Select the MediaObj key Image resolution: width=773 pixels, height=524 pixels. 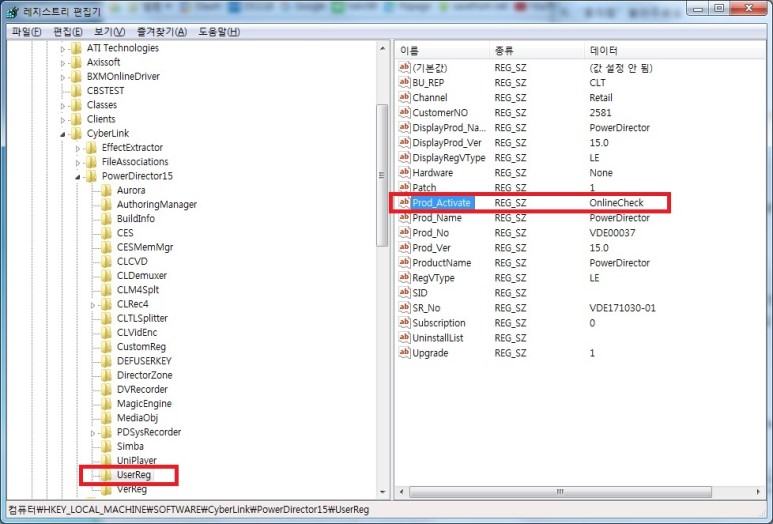(x=137, y=418)
